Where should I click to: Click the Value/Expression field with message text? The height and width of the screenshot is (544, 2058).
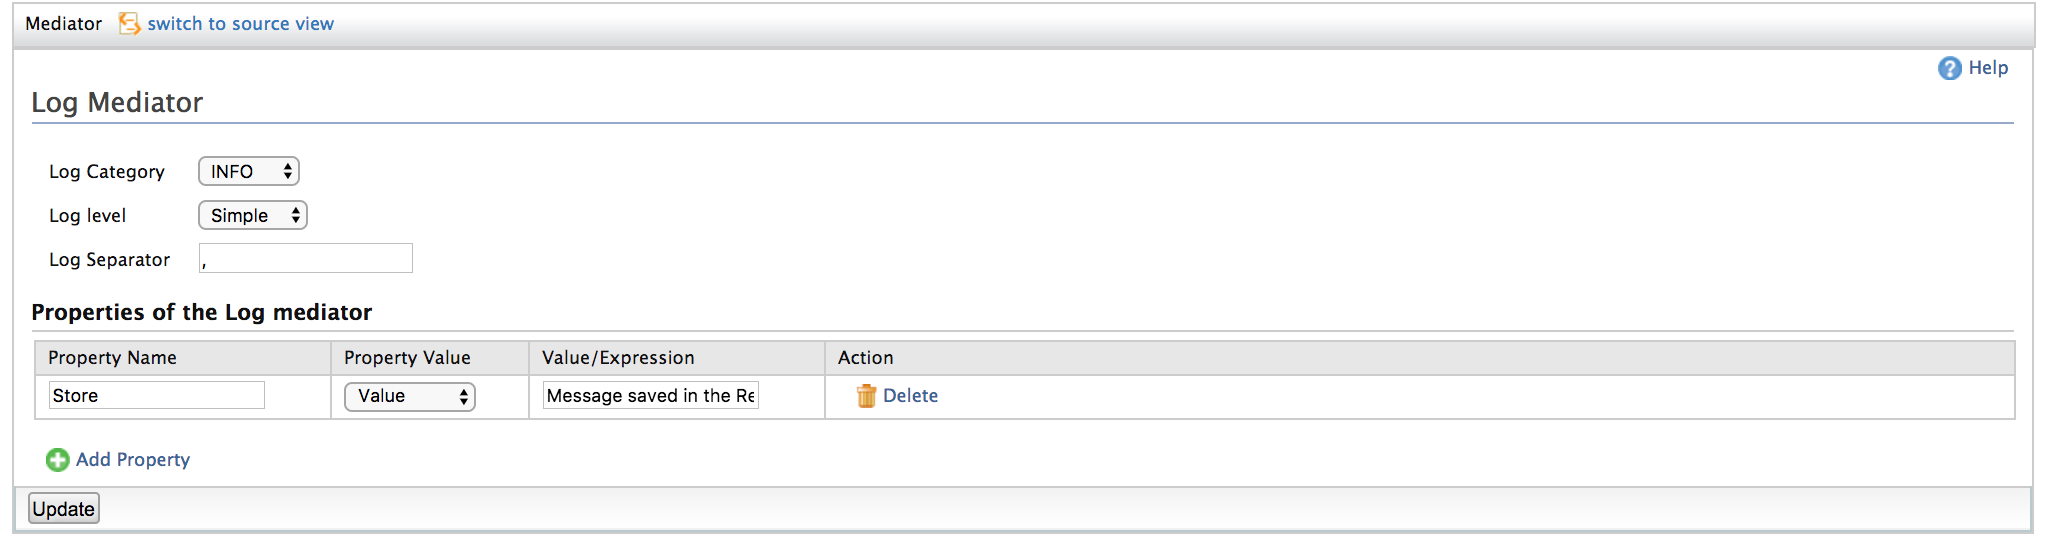click(x=651, y=396)
